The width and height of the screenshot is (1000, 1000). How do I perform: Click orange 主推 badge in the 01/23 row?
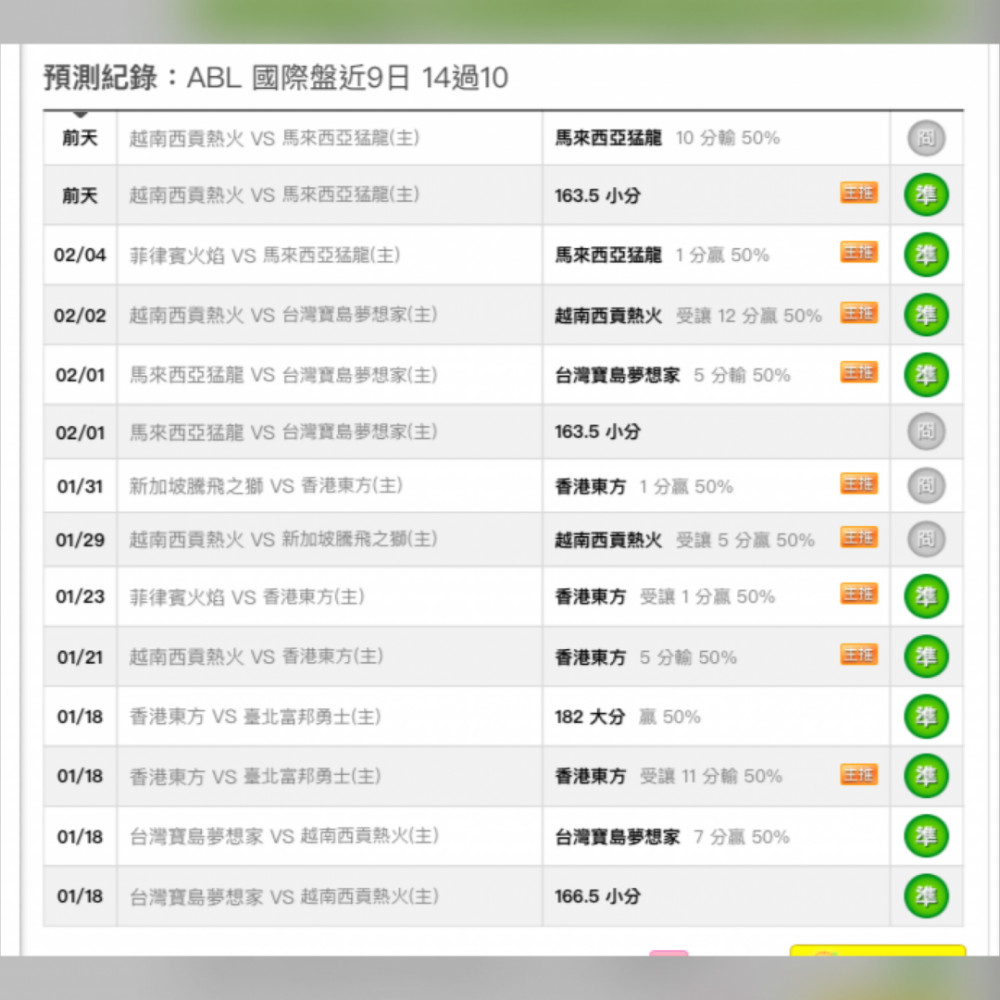point(858,594)
